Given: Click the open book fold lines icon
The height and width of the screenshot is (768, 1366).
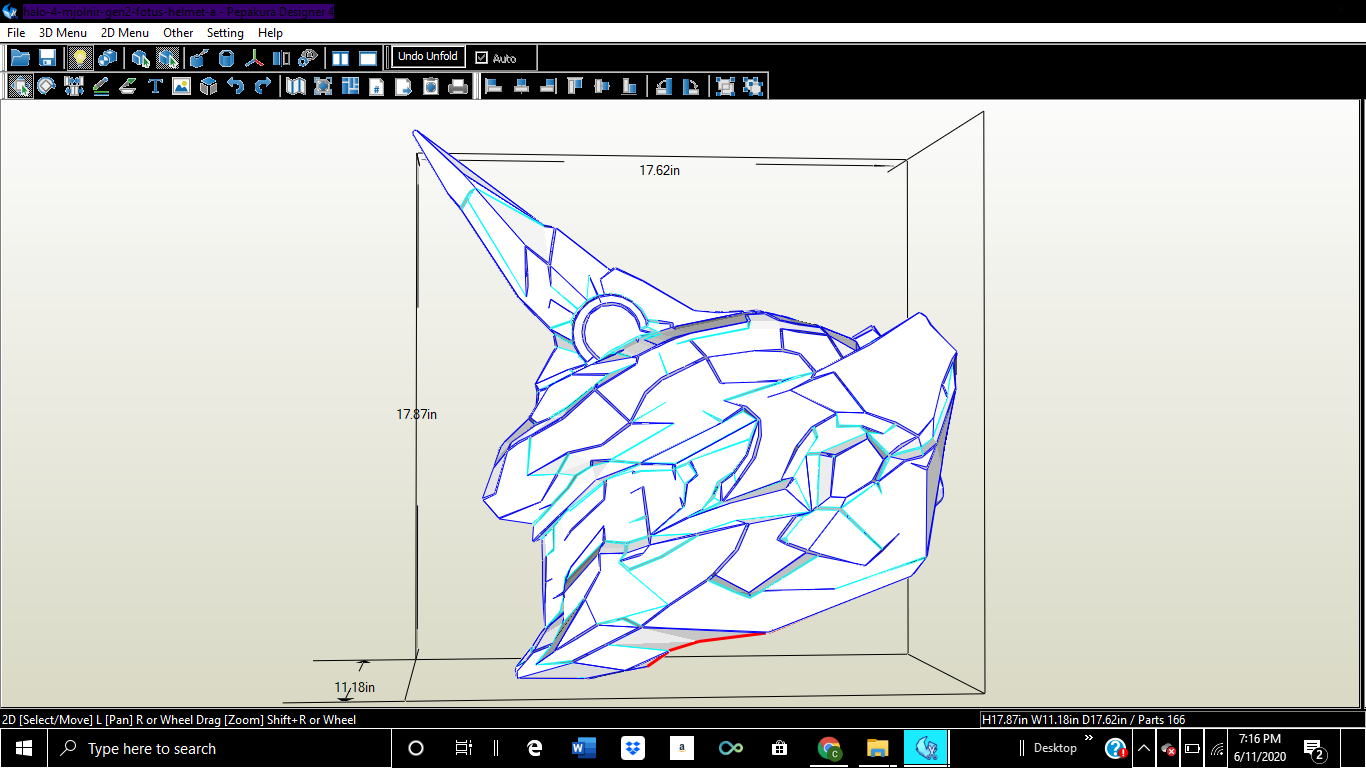Looking at the screenshot, I should pyautogui.click(x=296, y=86).
